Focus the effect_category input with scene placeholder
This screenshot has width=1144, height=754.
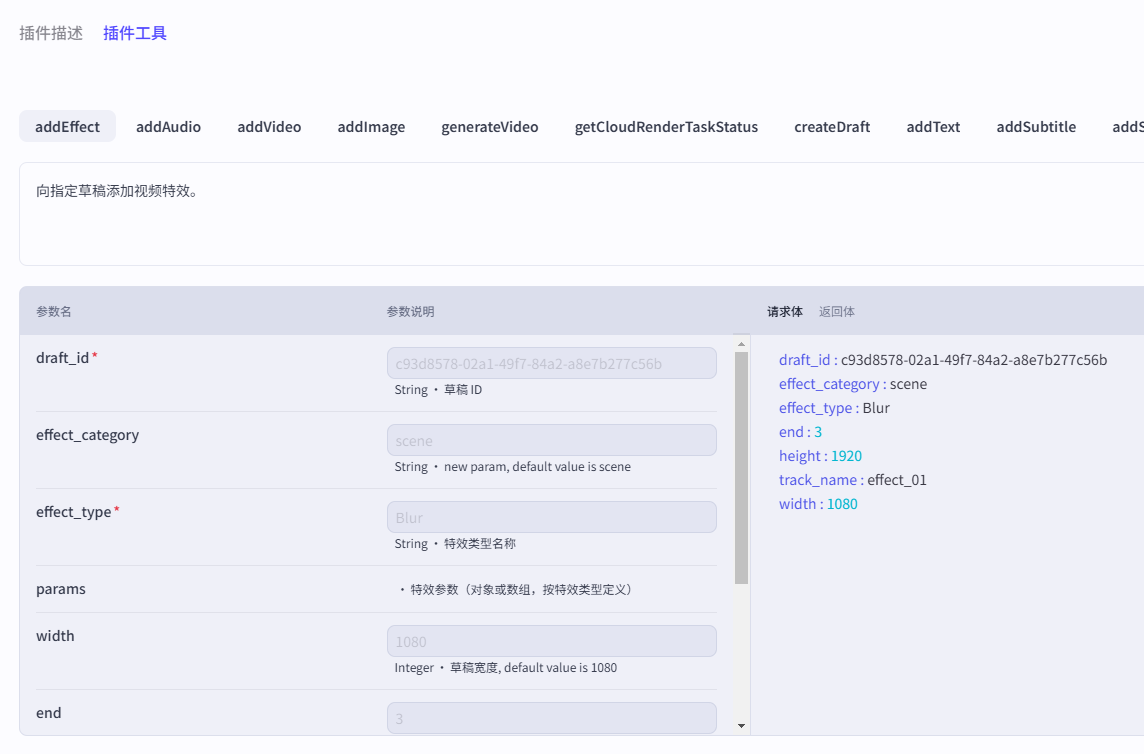pyautogui.click(x=551, y=440)
